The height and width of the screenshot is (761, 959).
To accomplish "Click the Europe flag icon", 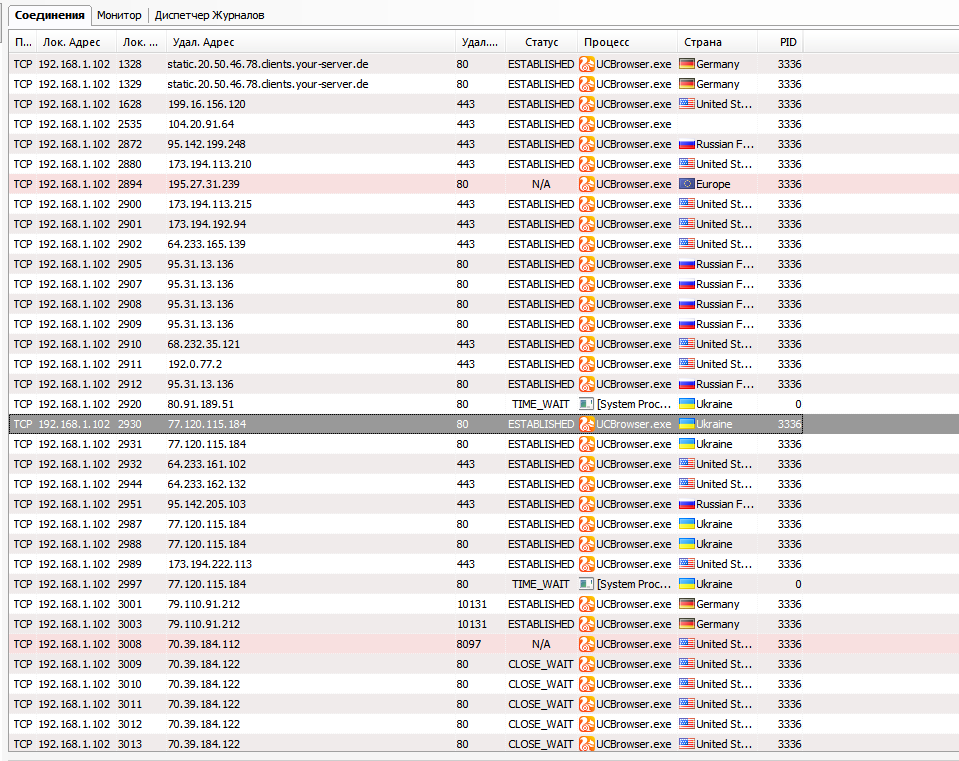I will click(x=687, y=184).
